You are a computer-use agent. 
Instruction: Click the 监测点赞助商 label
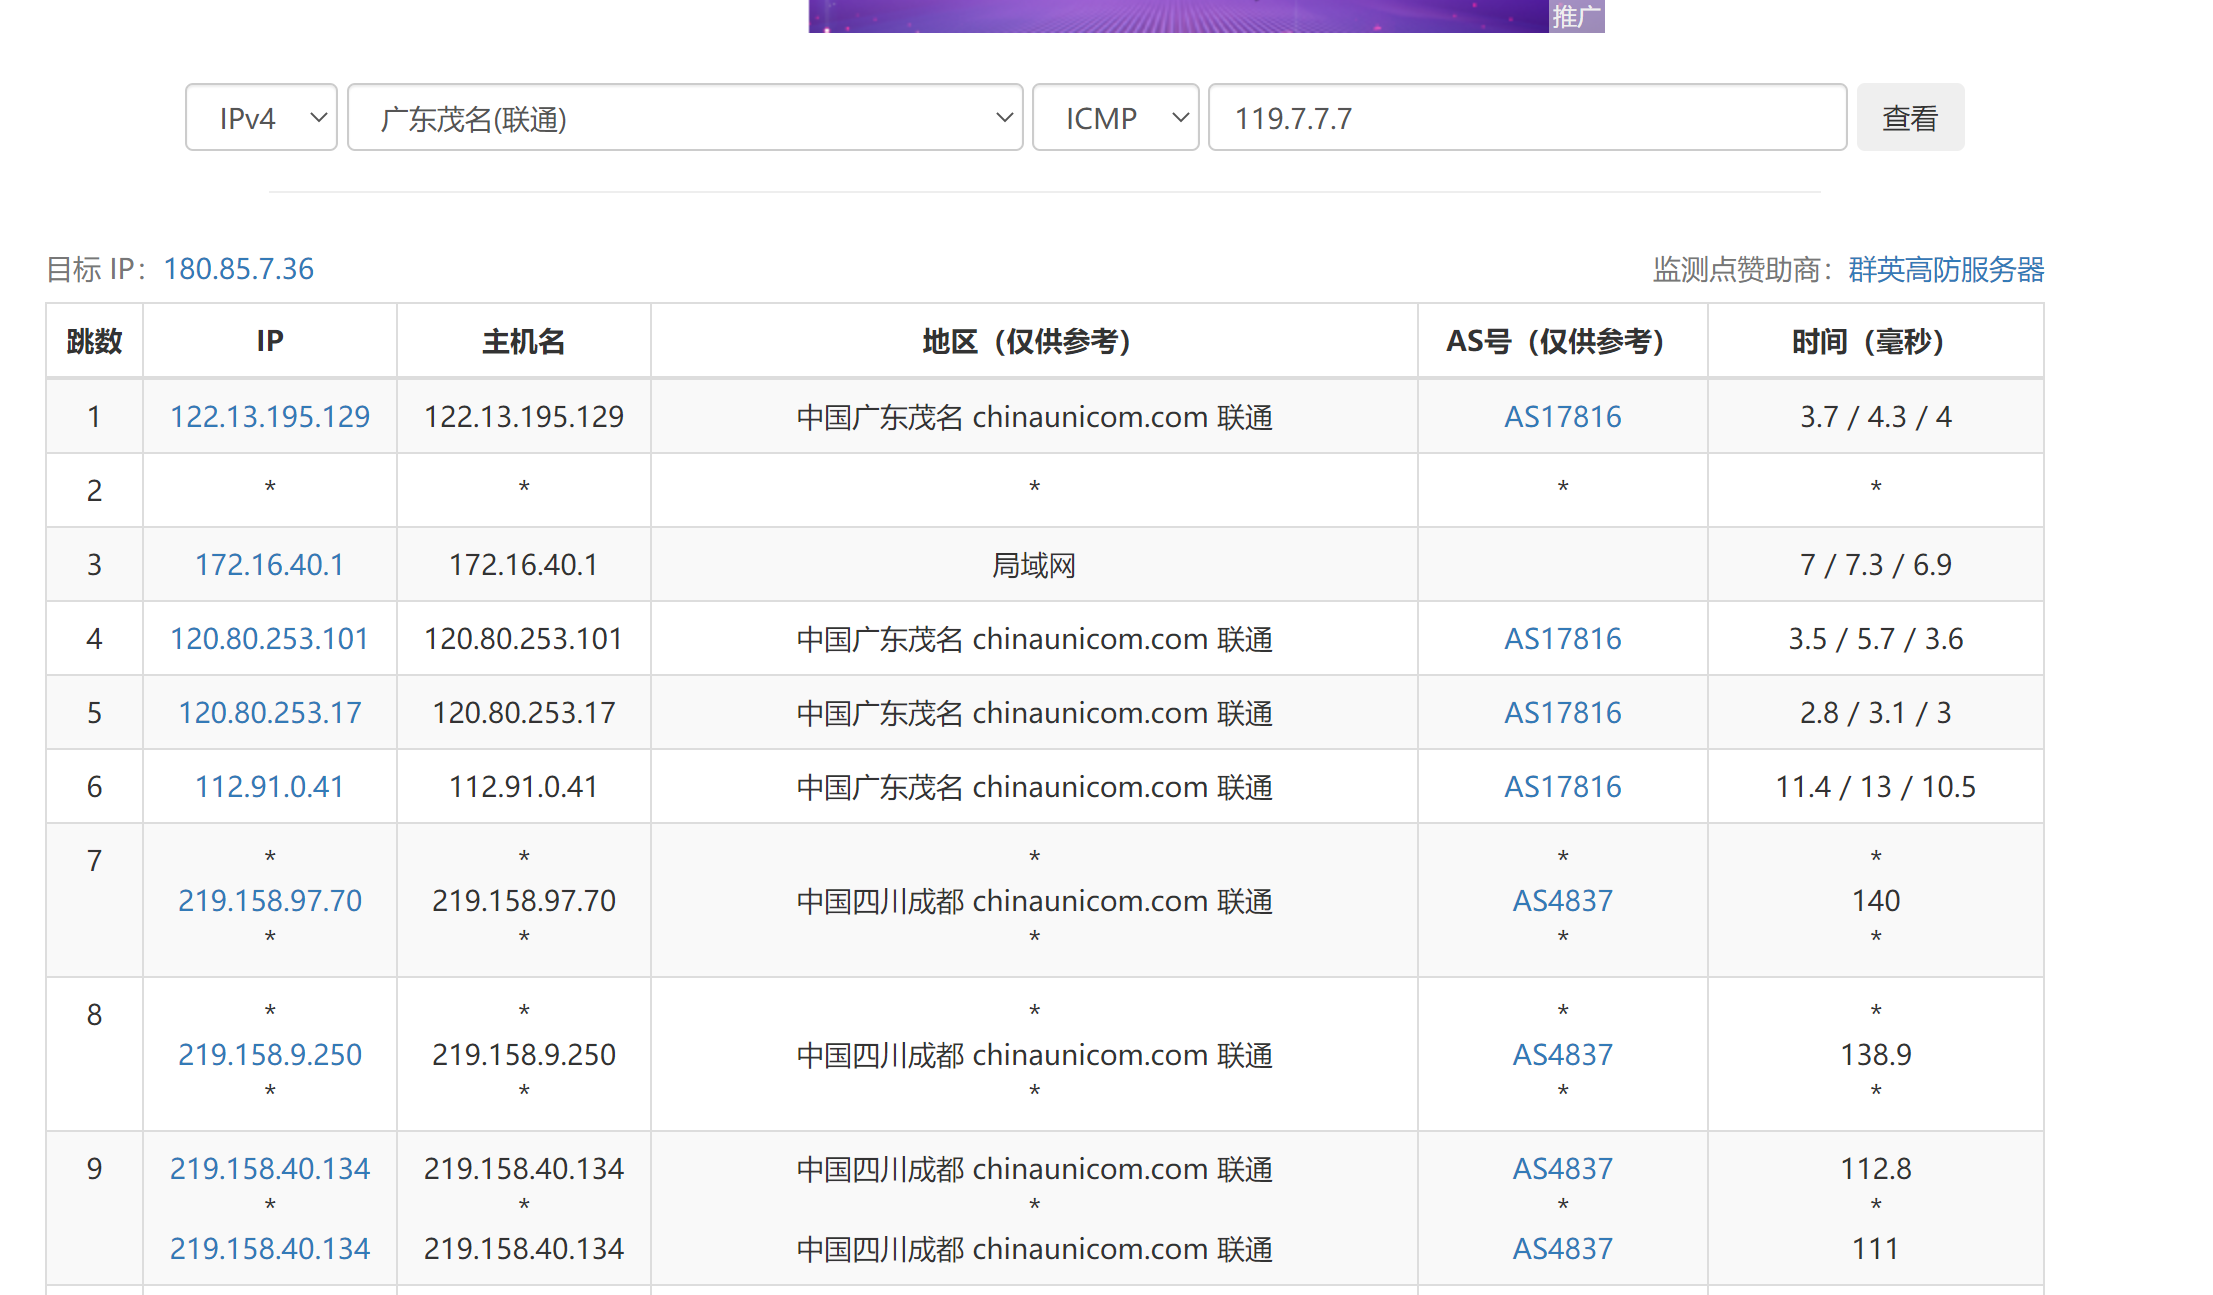[x=1744, y=269]
